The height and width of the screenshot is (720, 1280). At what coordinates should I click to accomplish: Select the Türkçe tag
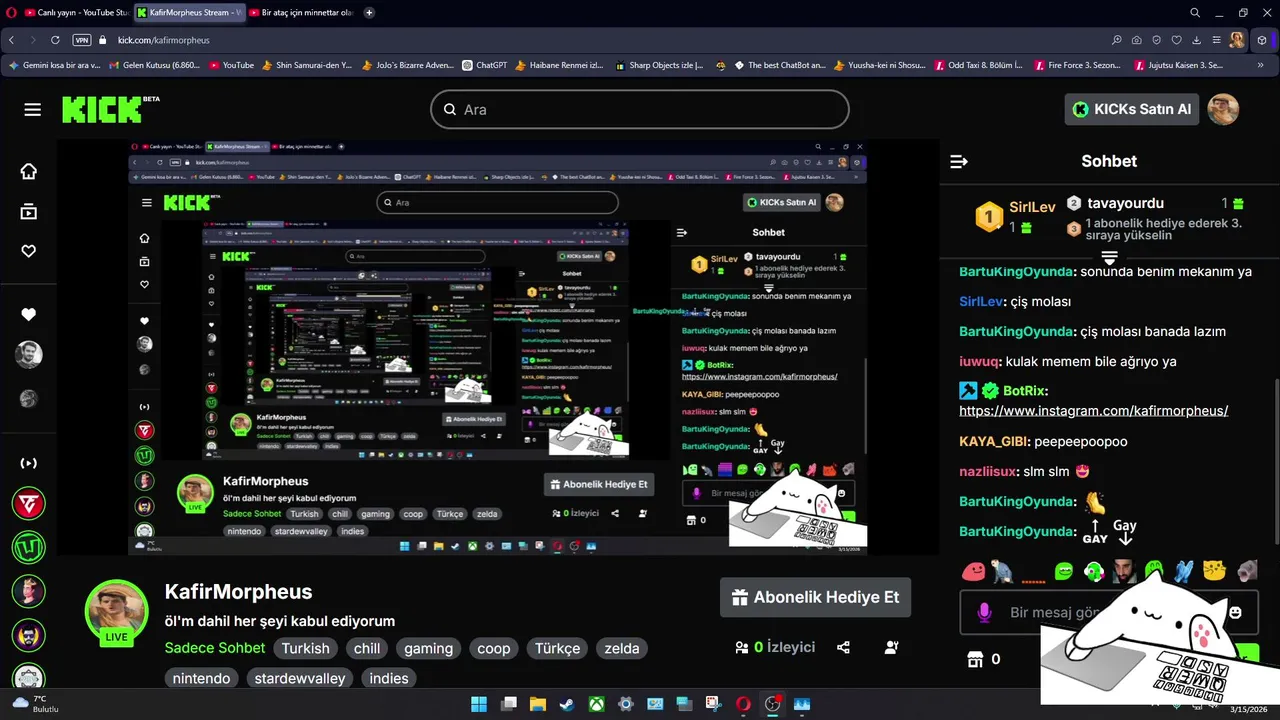point(557,648)
